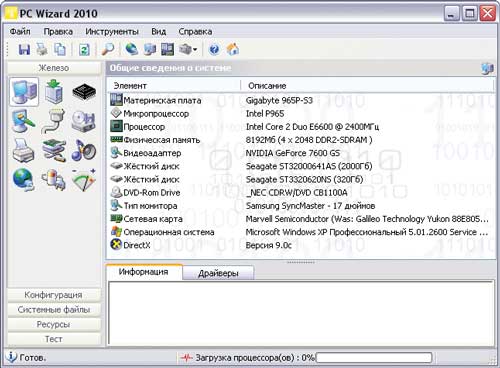500x368 pixels.
Task: Click the Описание column header
Action: [x=367, y=86]
